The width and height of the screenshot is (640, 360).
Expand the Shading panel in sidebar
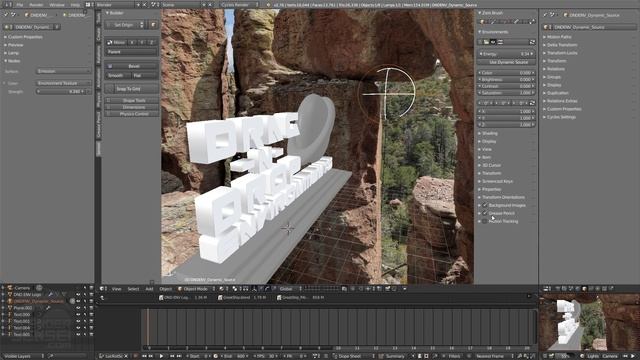[490, 133]
